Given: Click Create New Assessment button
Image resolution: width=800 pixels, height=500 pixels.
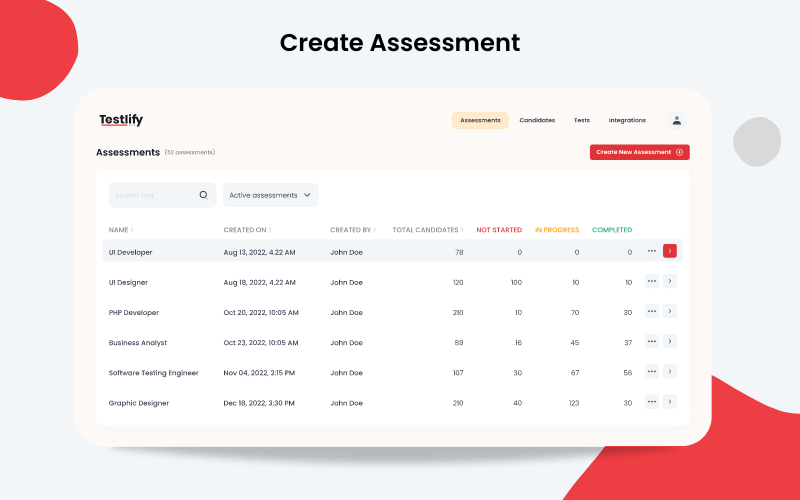Looking at the screenshot, I should [640, 152].
